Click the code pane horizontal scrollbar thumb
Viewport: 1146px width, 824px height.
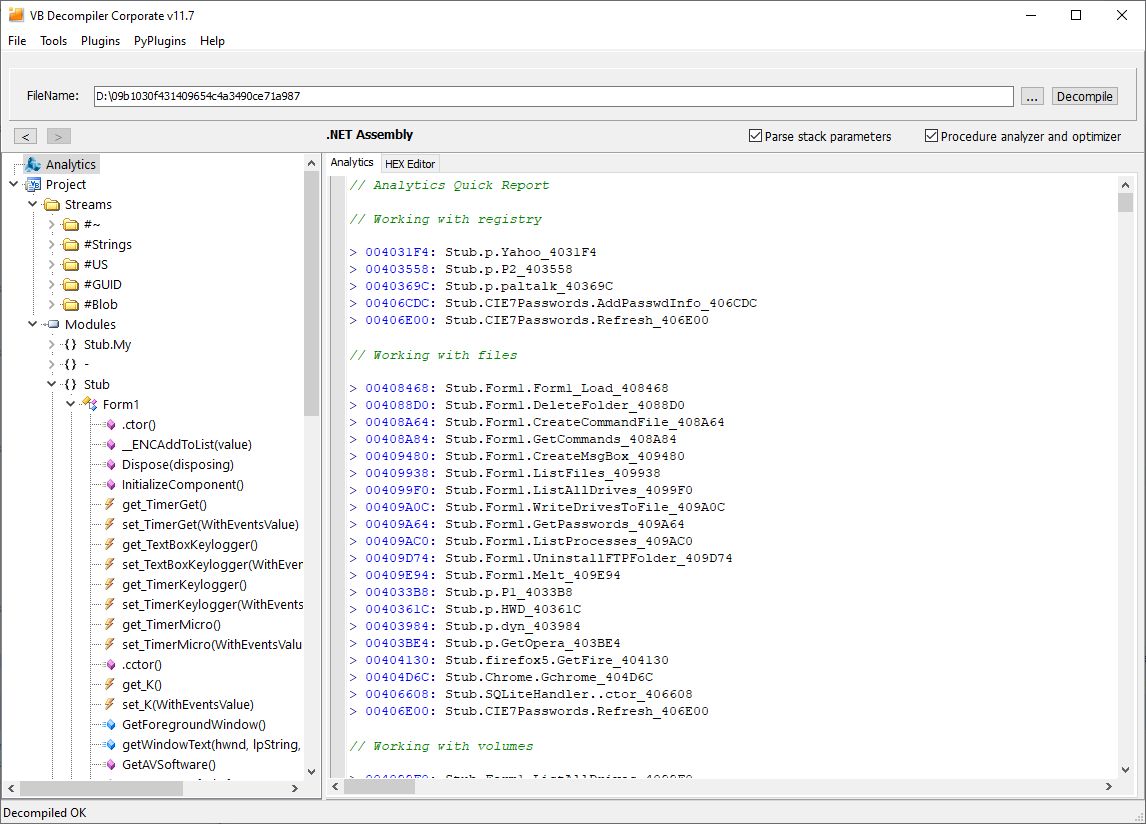[379, 787]
